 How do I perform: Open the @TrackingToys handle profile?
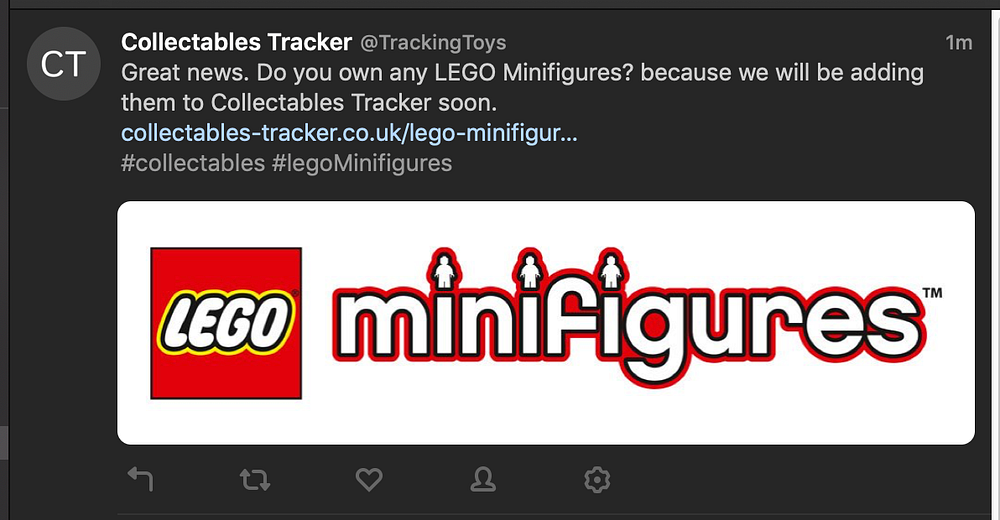pos(432,43)
